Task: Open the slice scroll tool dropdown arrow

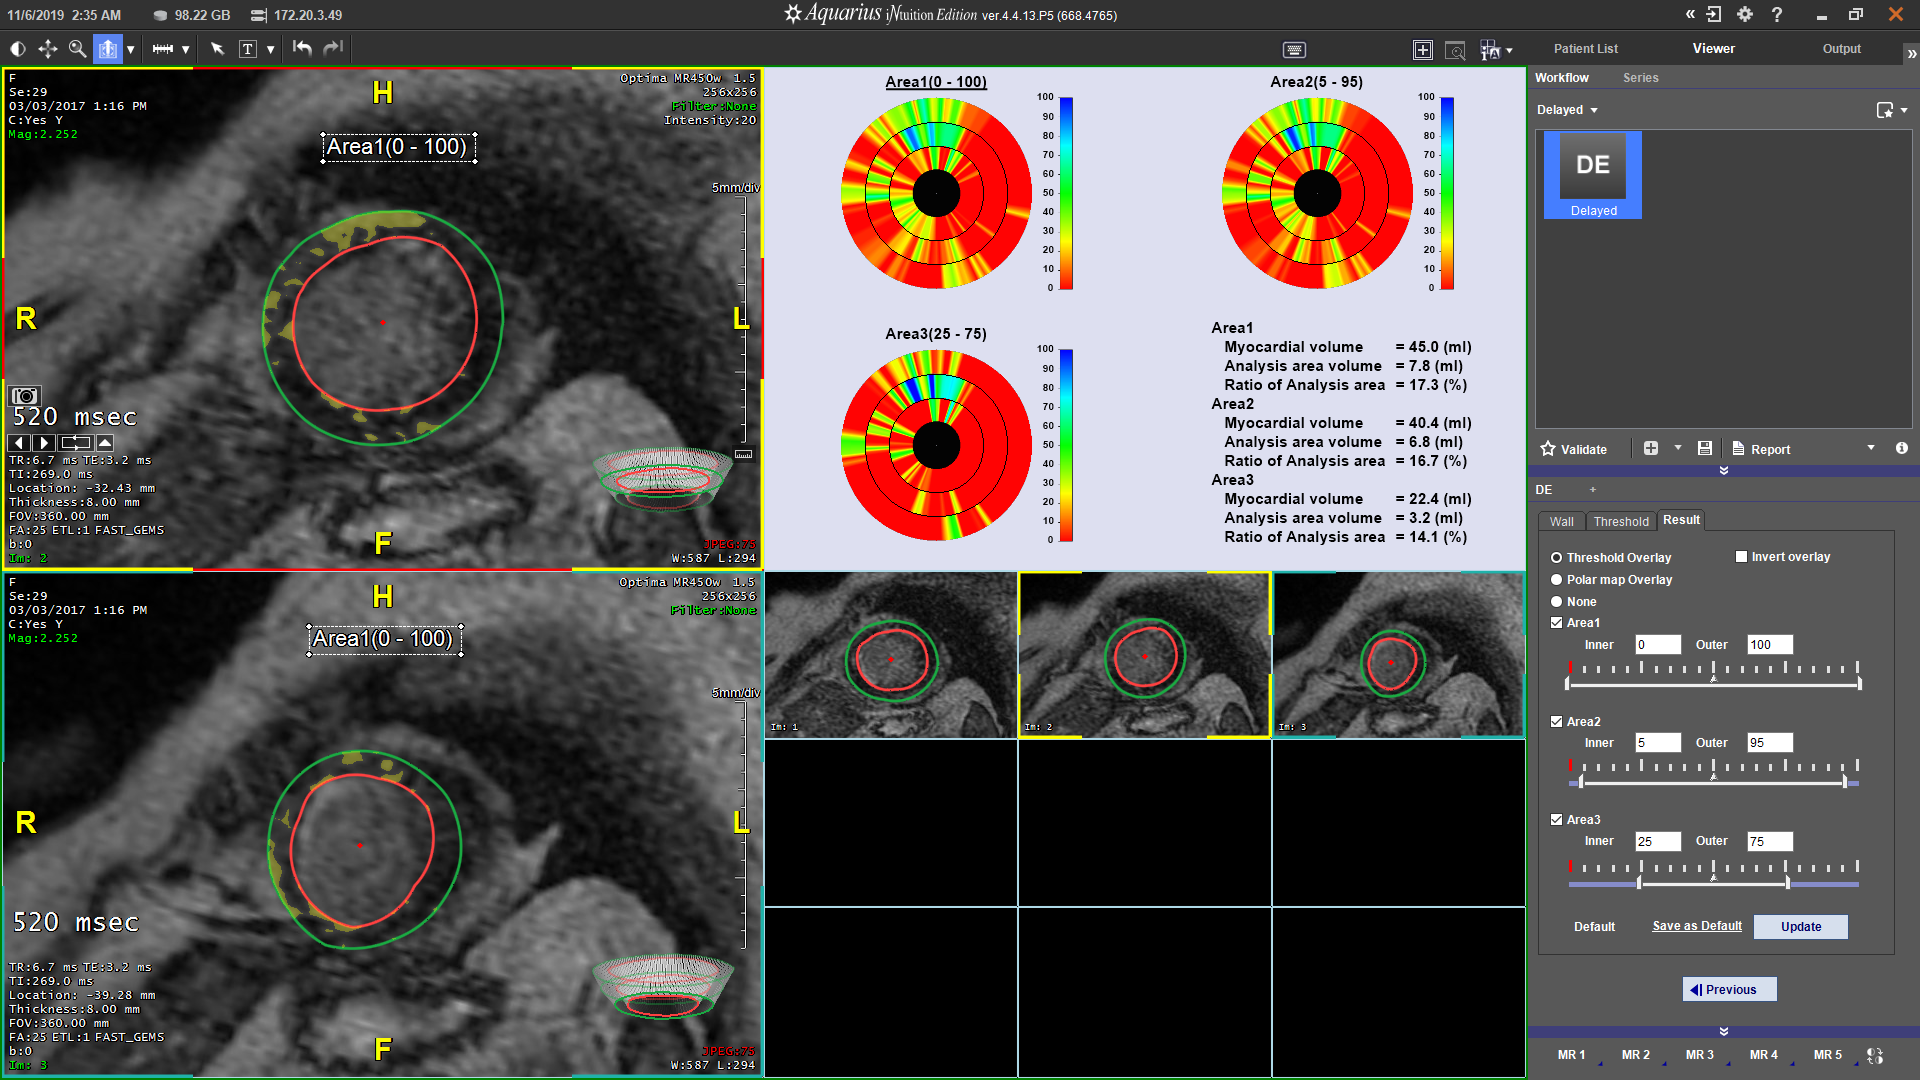Action: [130, 49]
